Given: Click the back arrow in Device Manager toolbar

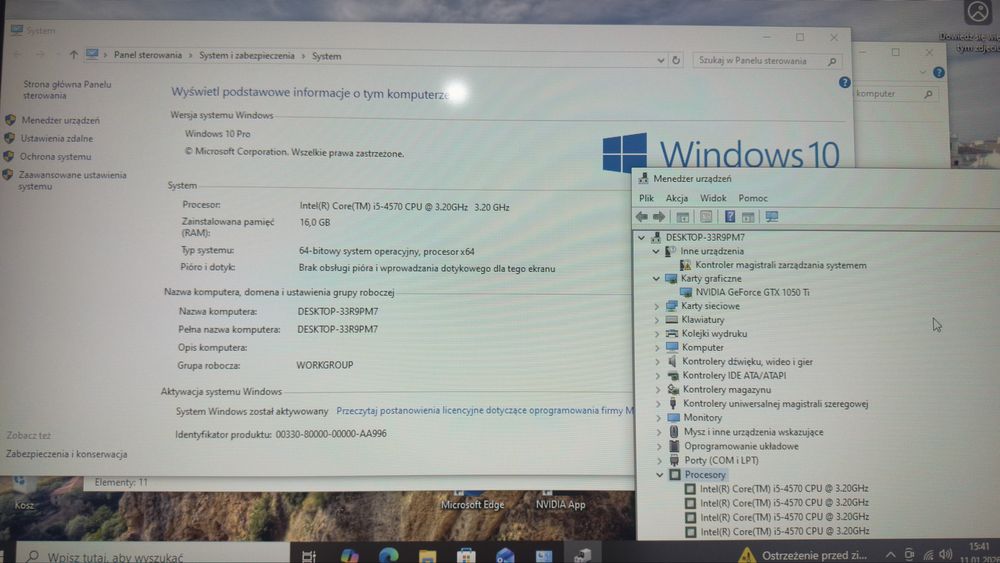Looking at the screenshot, I should click(642, 217).
